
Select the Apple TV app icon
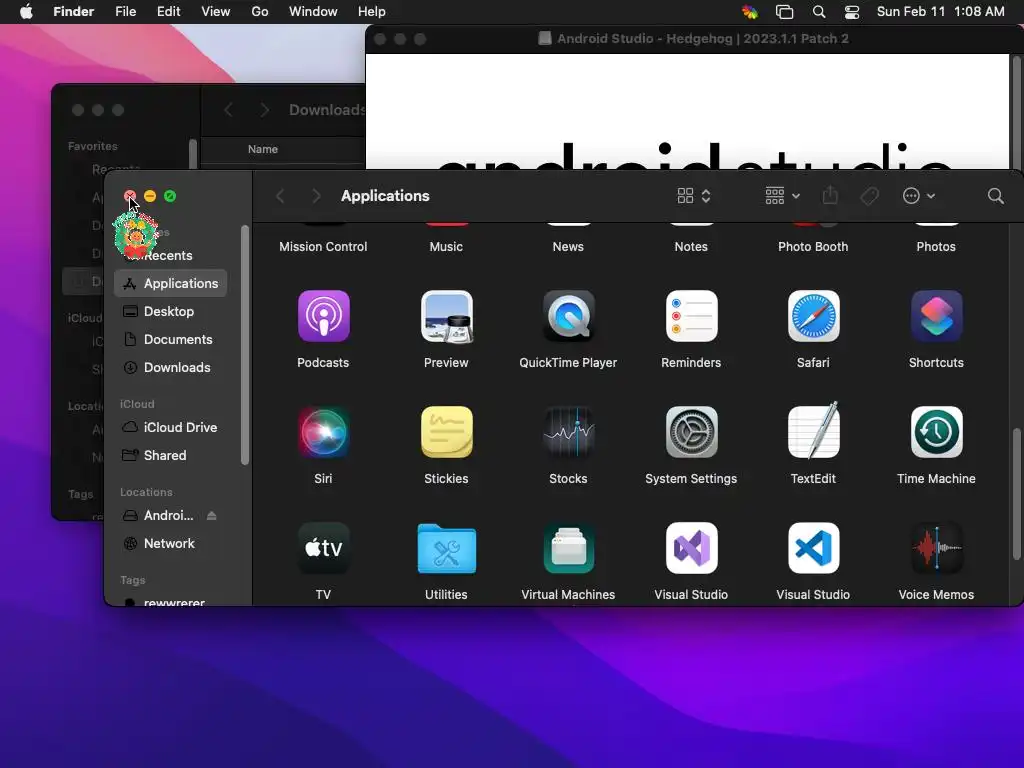323,549
